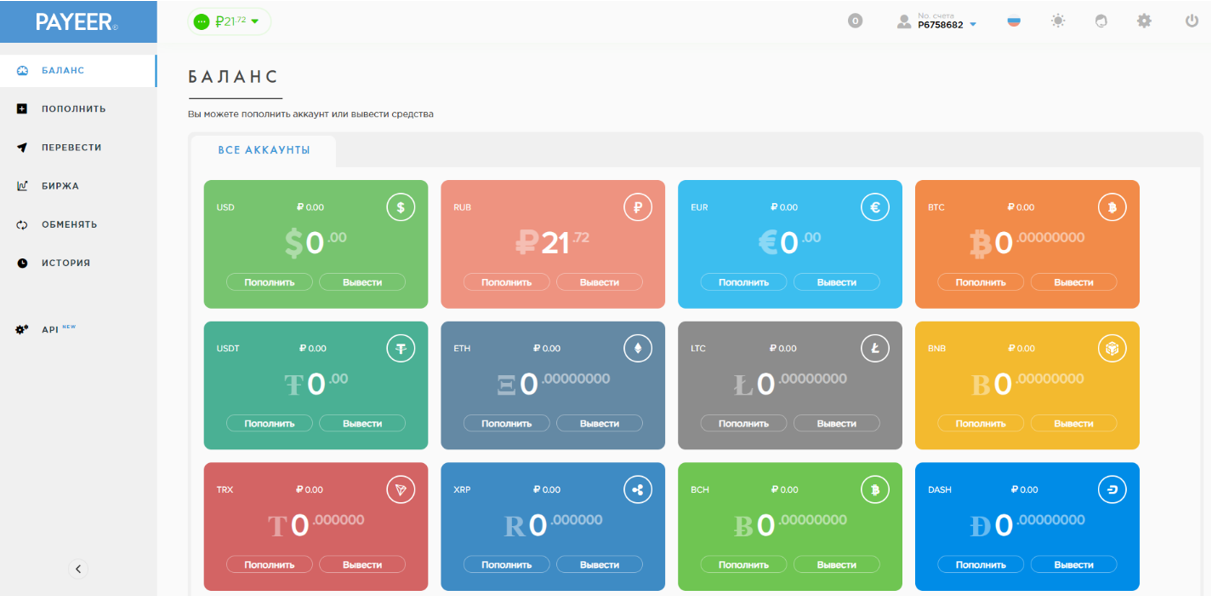Click the dash icon on DASH card
The height and width of the screenshot is (603, 1211).
point(1112,489)
